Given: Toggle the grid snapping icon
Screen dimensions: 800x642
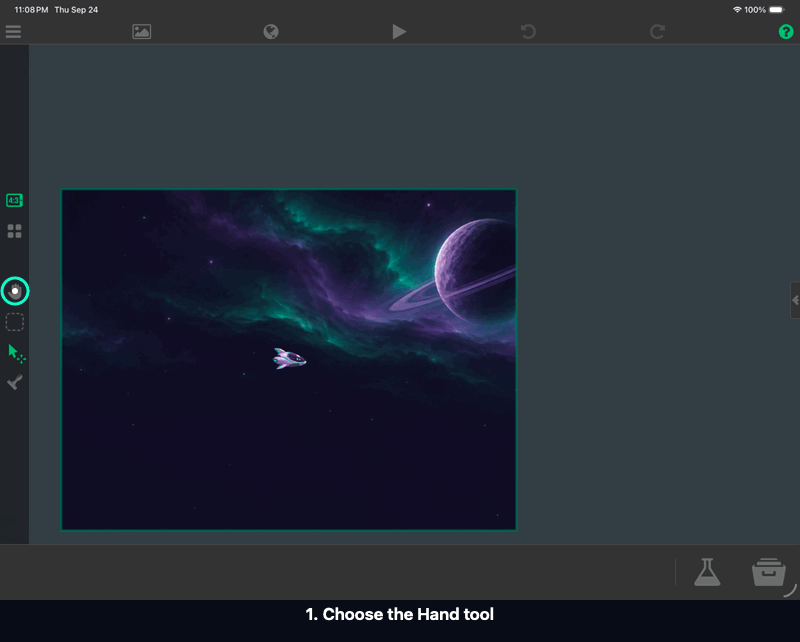Looking at the screenshot, I should point(14,231).
